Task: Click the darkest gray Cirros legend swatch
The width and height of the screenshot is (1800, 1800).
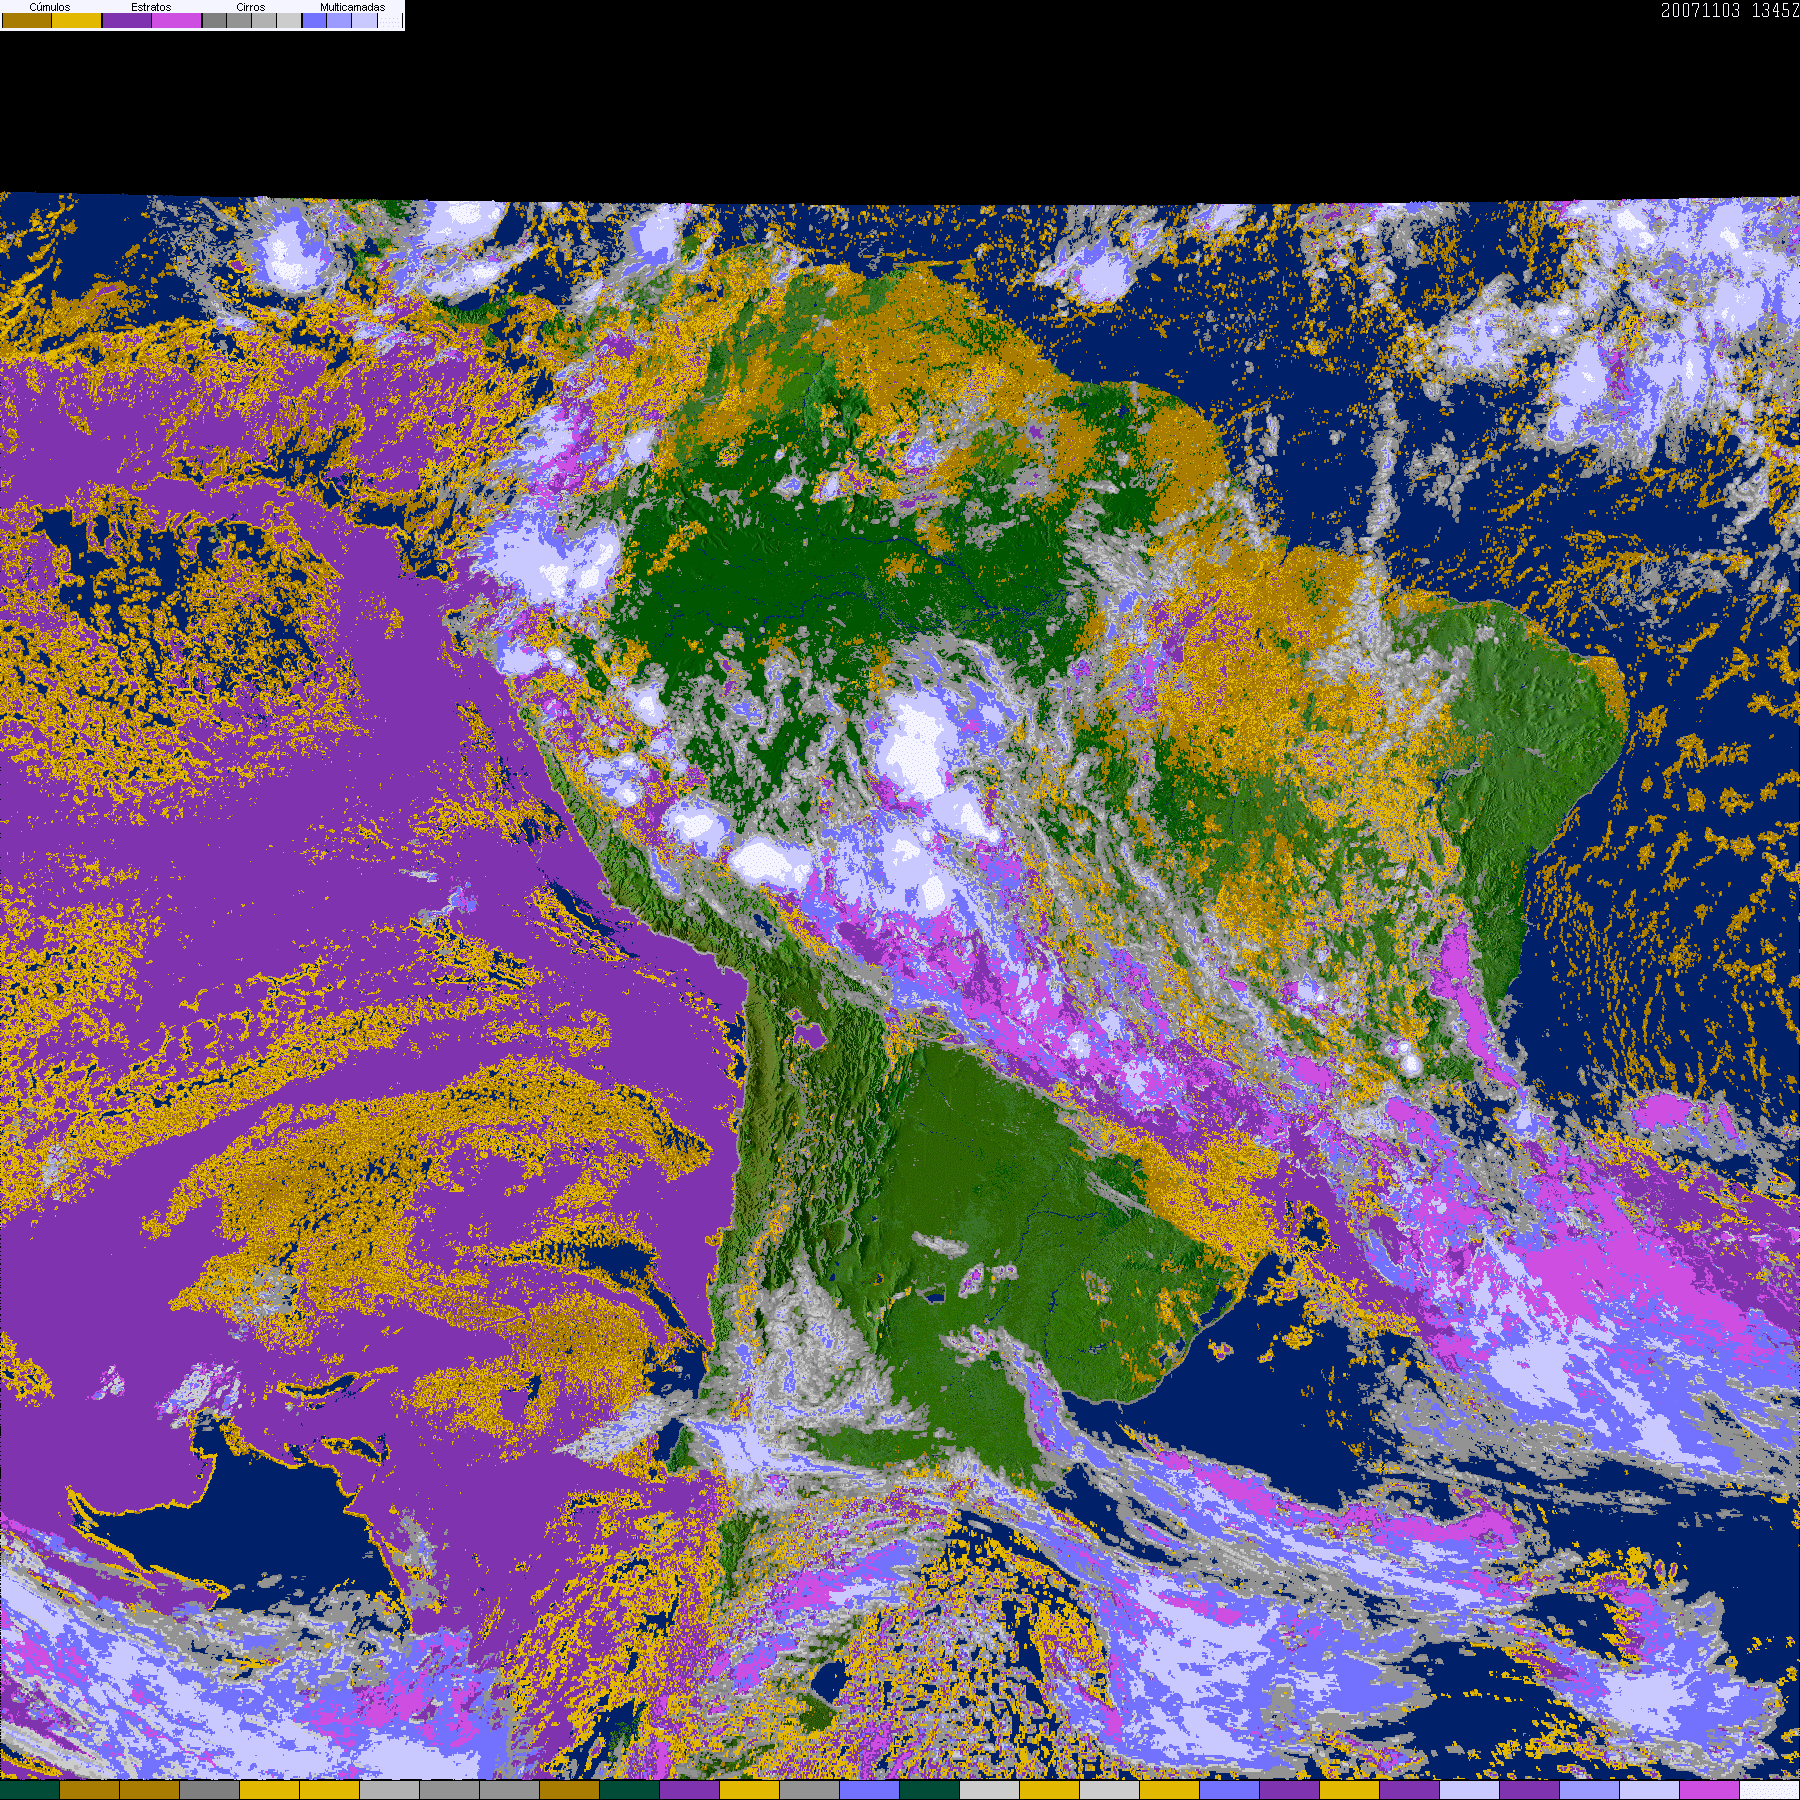Action: pyautogui.click(x=214, y=21)
